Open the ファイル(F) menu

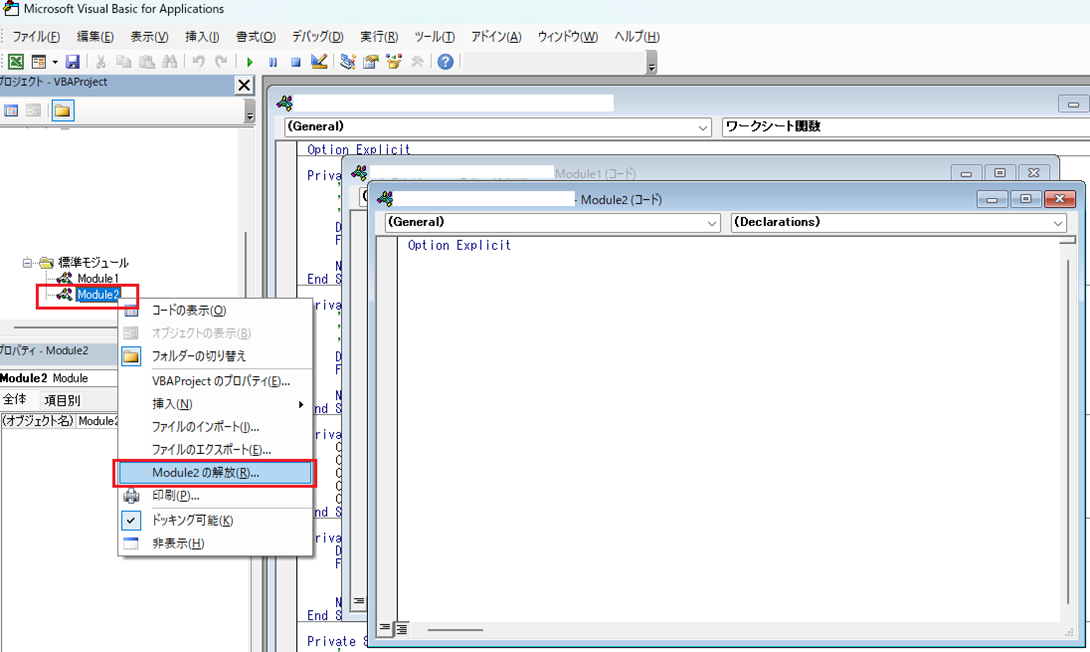[35, 37]
